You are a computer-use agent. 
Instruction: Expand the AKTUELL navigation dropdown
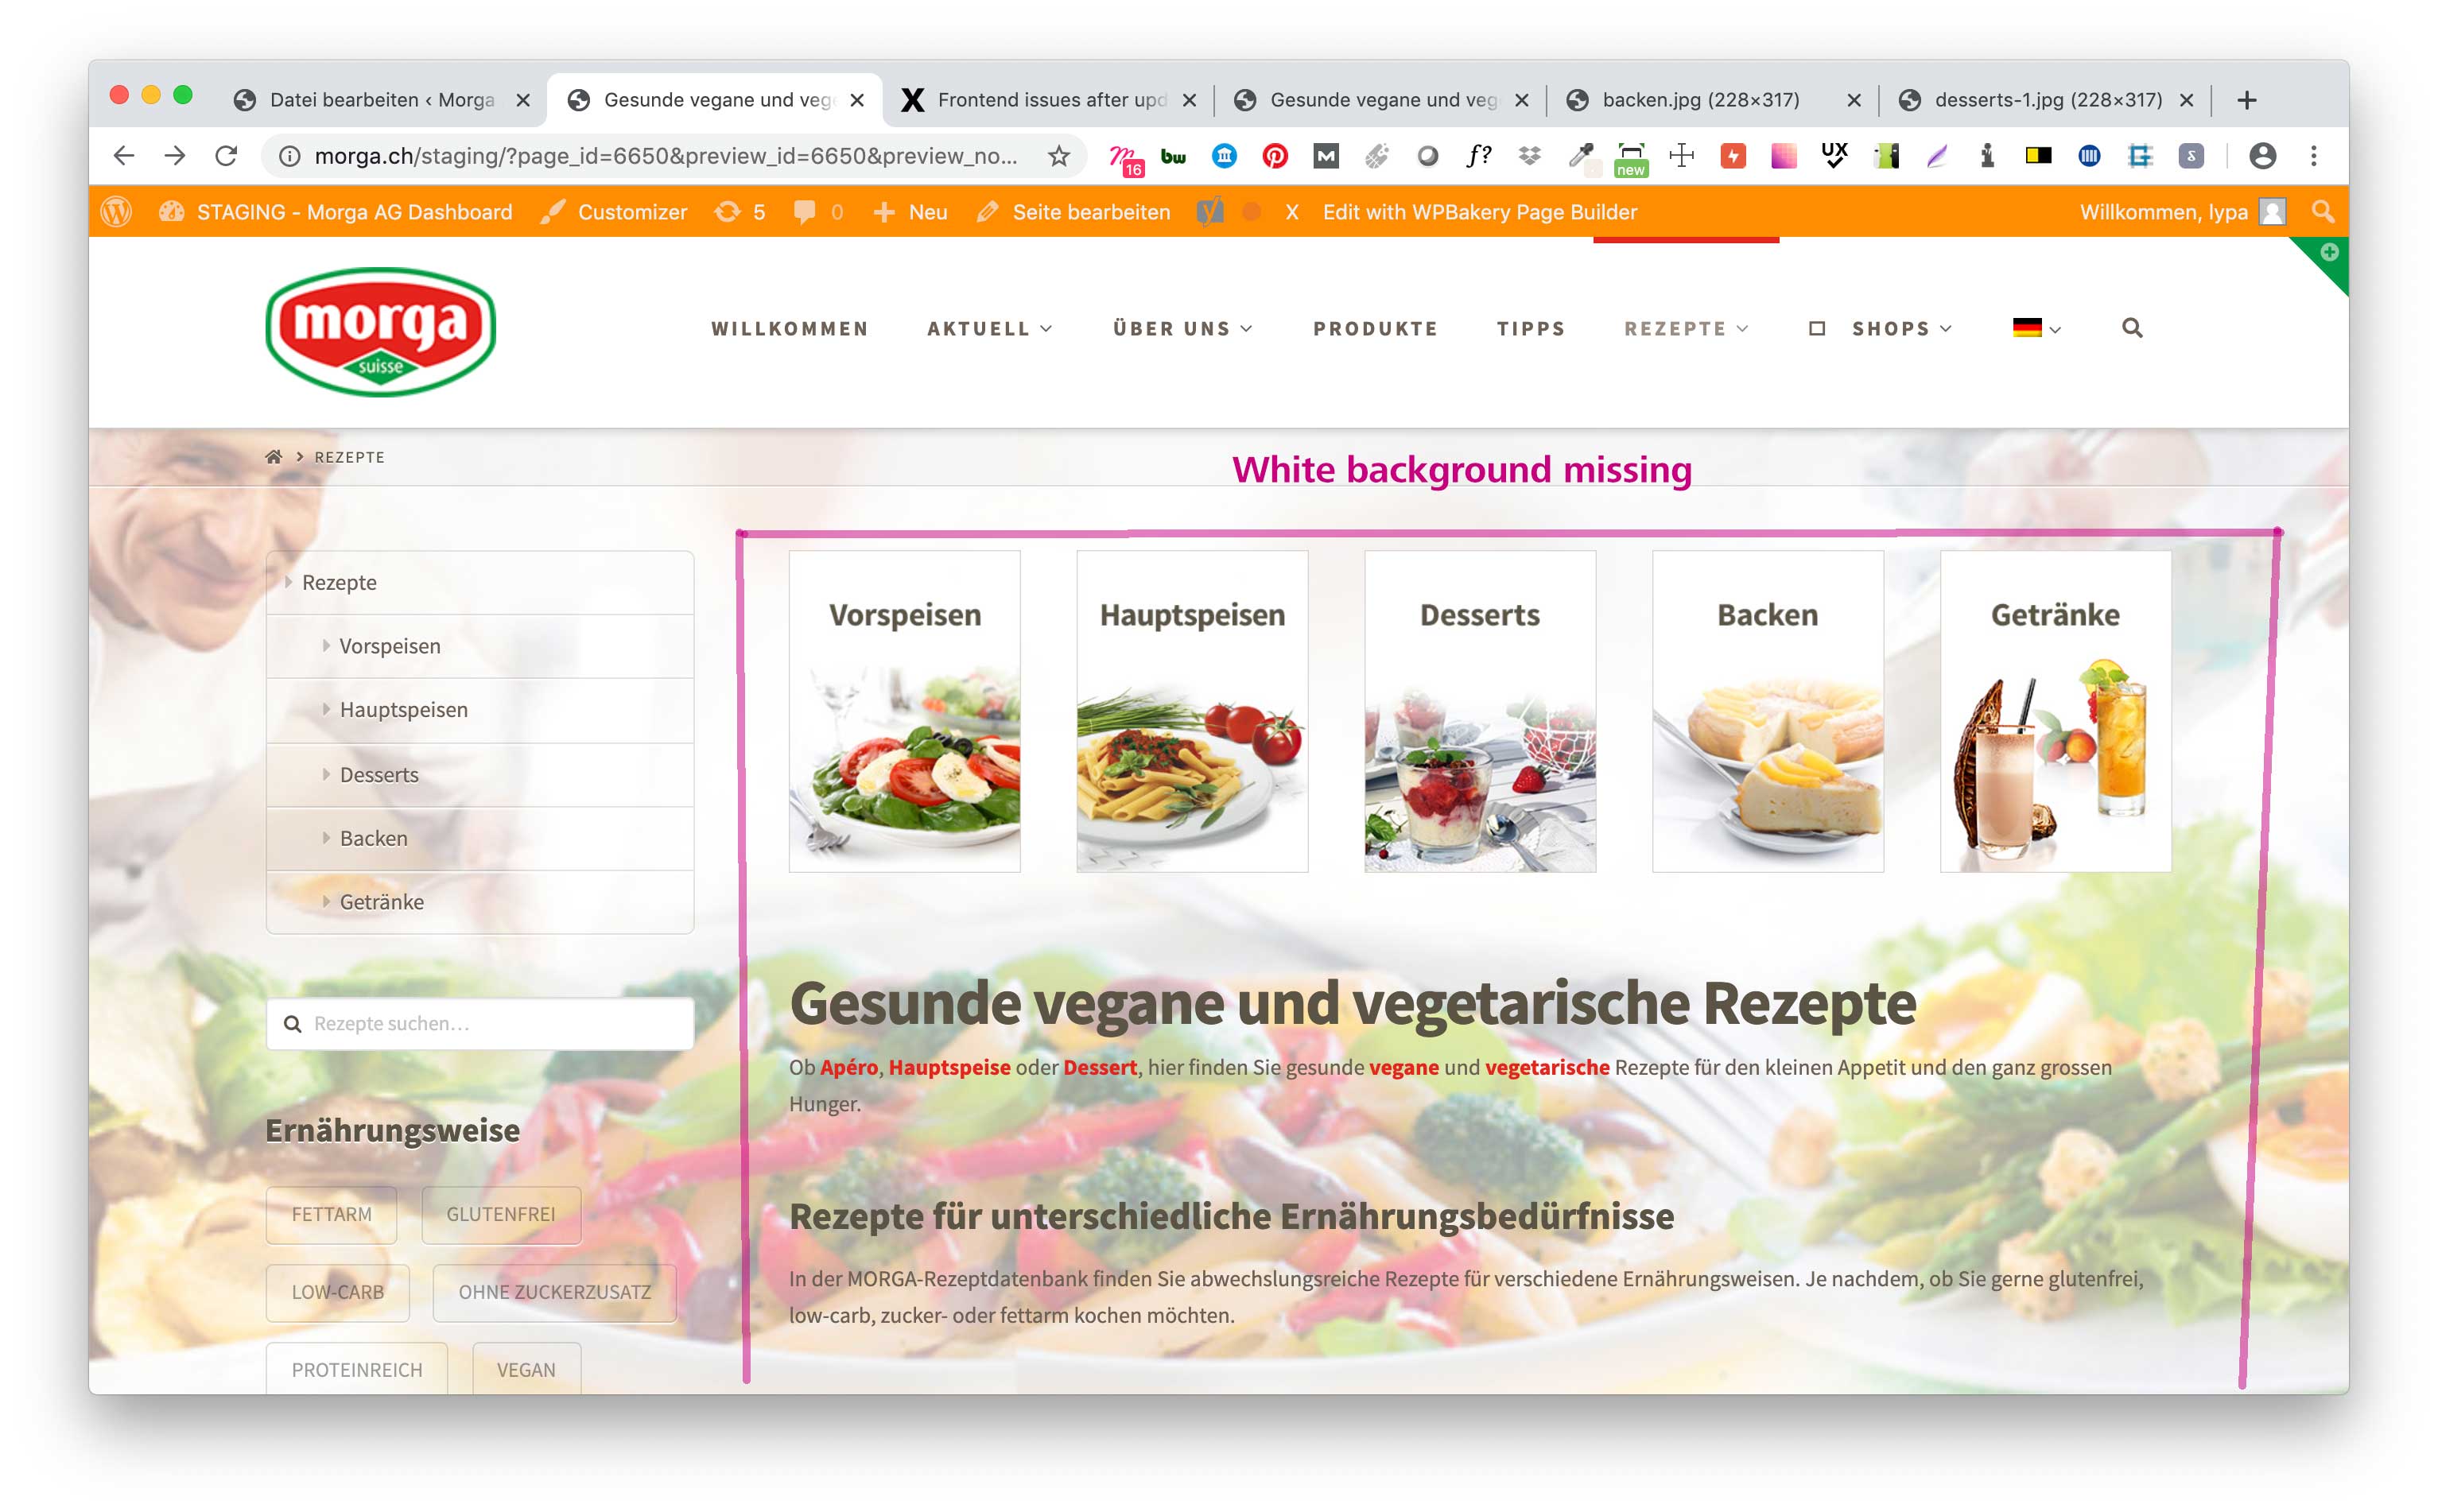pyautogui.click(x=989, y=329)
